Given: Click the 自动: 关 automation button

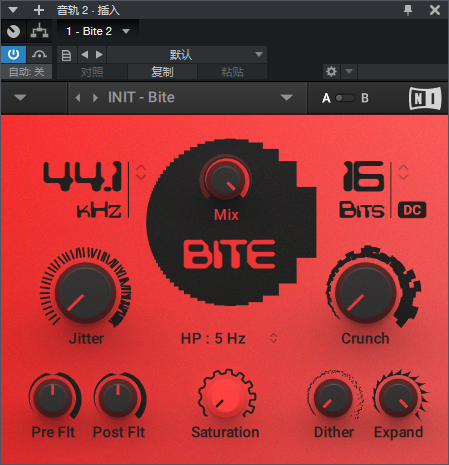Looking at the screenshot, I should (x=27, y=72).
